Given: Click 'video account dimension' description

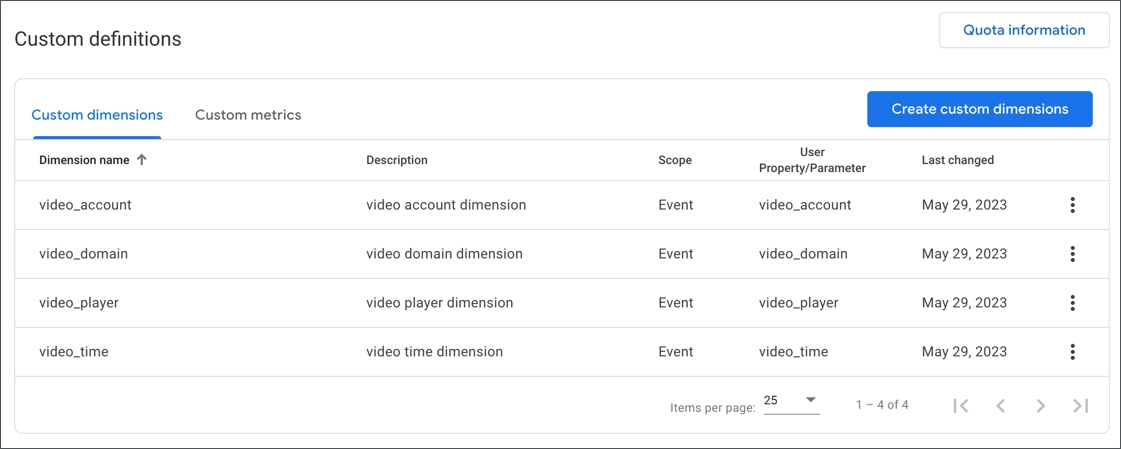Looking at the screenshot, I should click(446, 205).
